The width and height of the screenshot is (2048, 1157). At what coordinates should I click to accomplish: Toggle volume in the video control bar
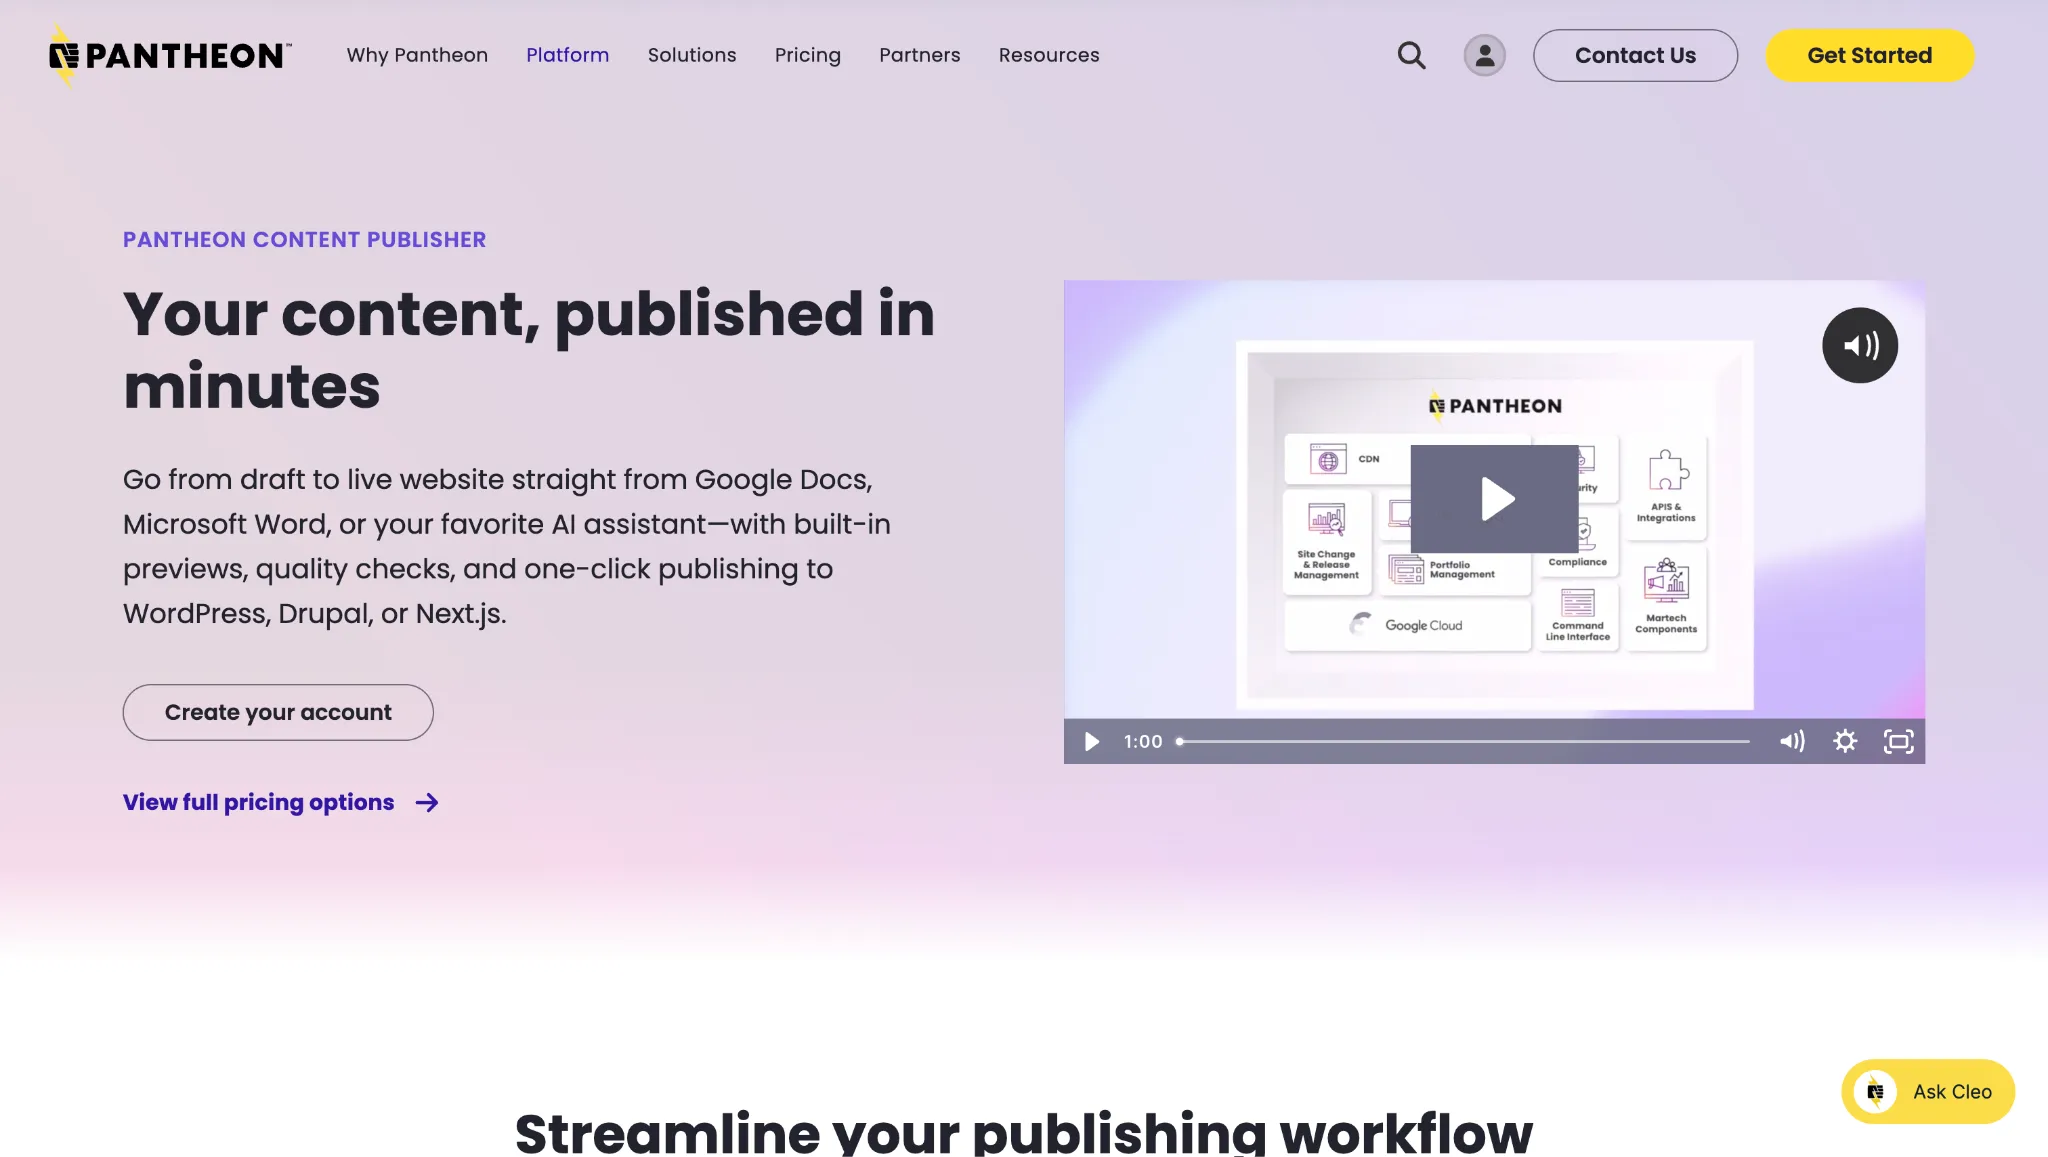pos(1792,741)
